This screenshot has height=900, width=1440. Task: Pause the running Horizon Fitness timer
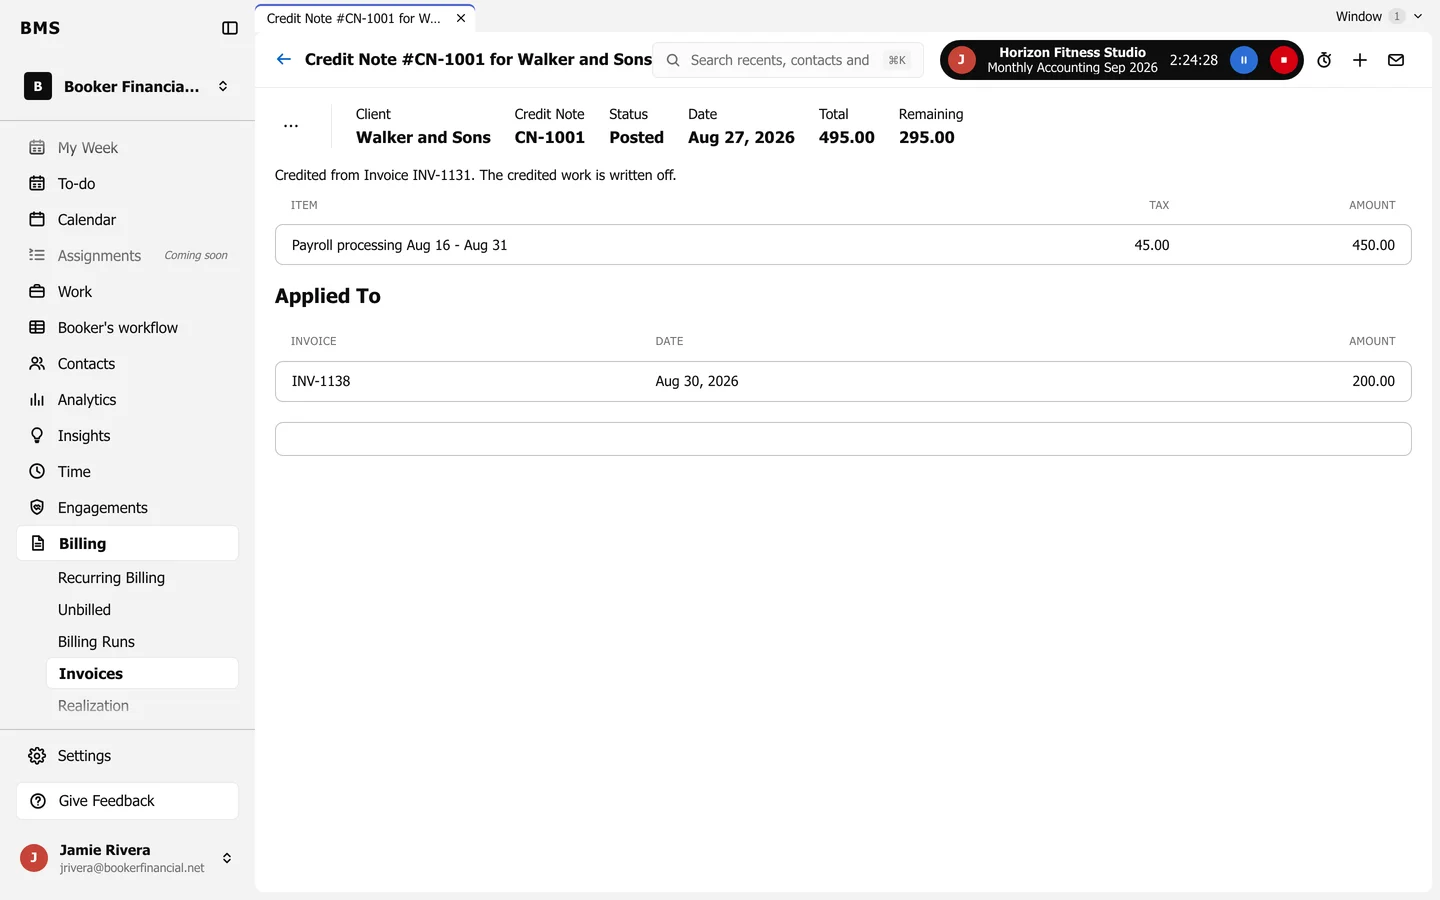pyautogui.click(x=1244, y=60)
